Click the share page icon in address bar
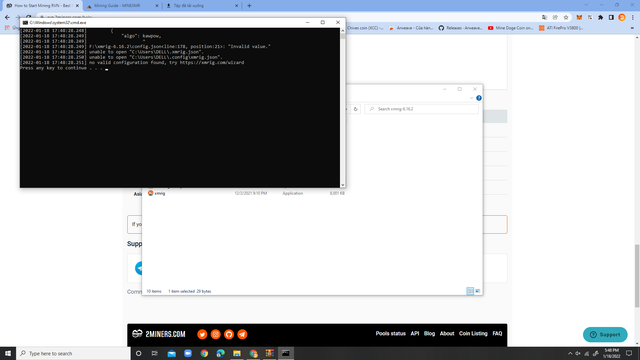Image resolution: width=640 pixels, height=360 pixels. [555, 17]
